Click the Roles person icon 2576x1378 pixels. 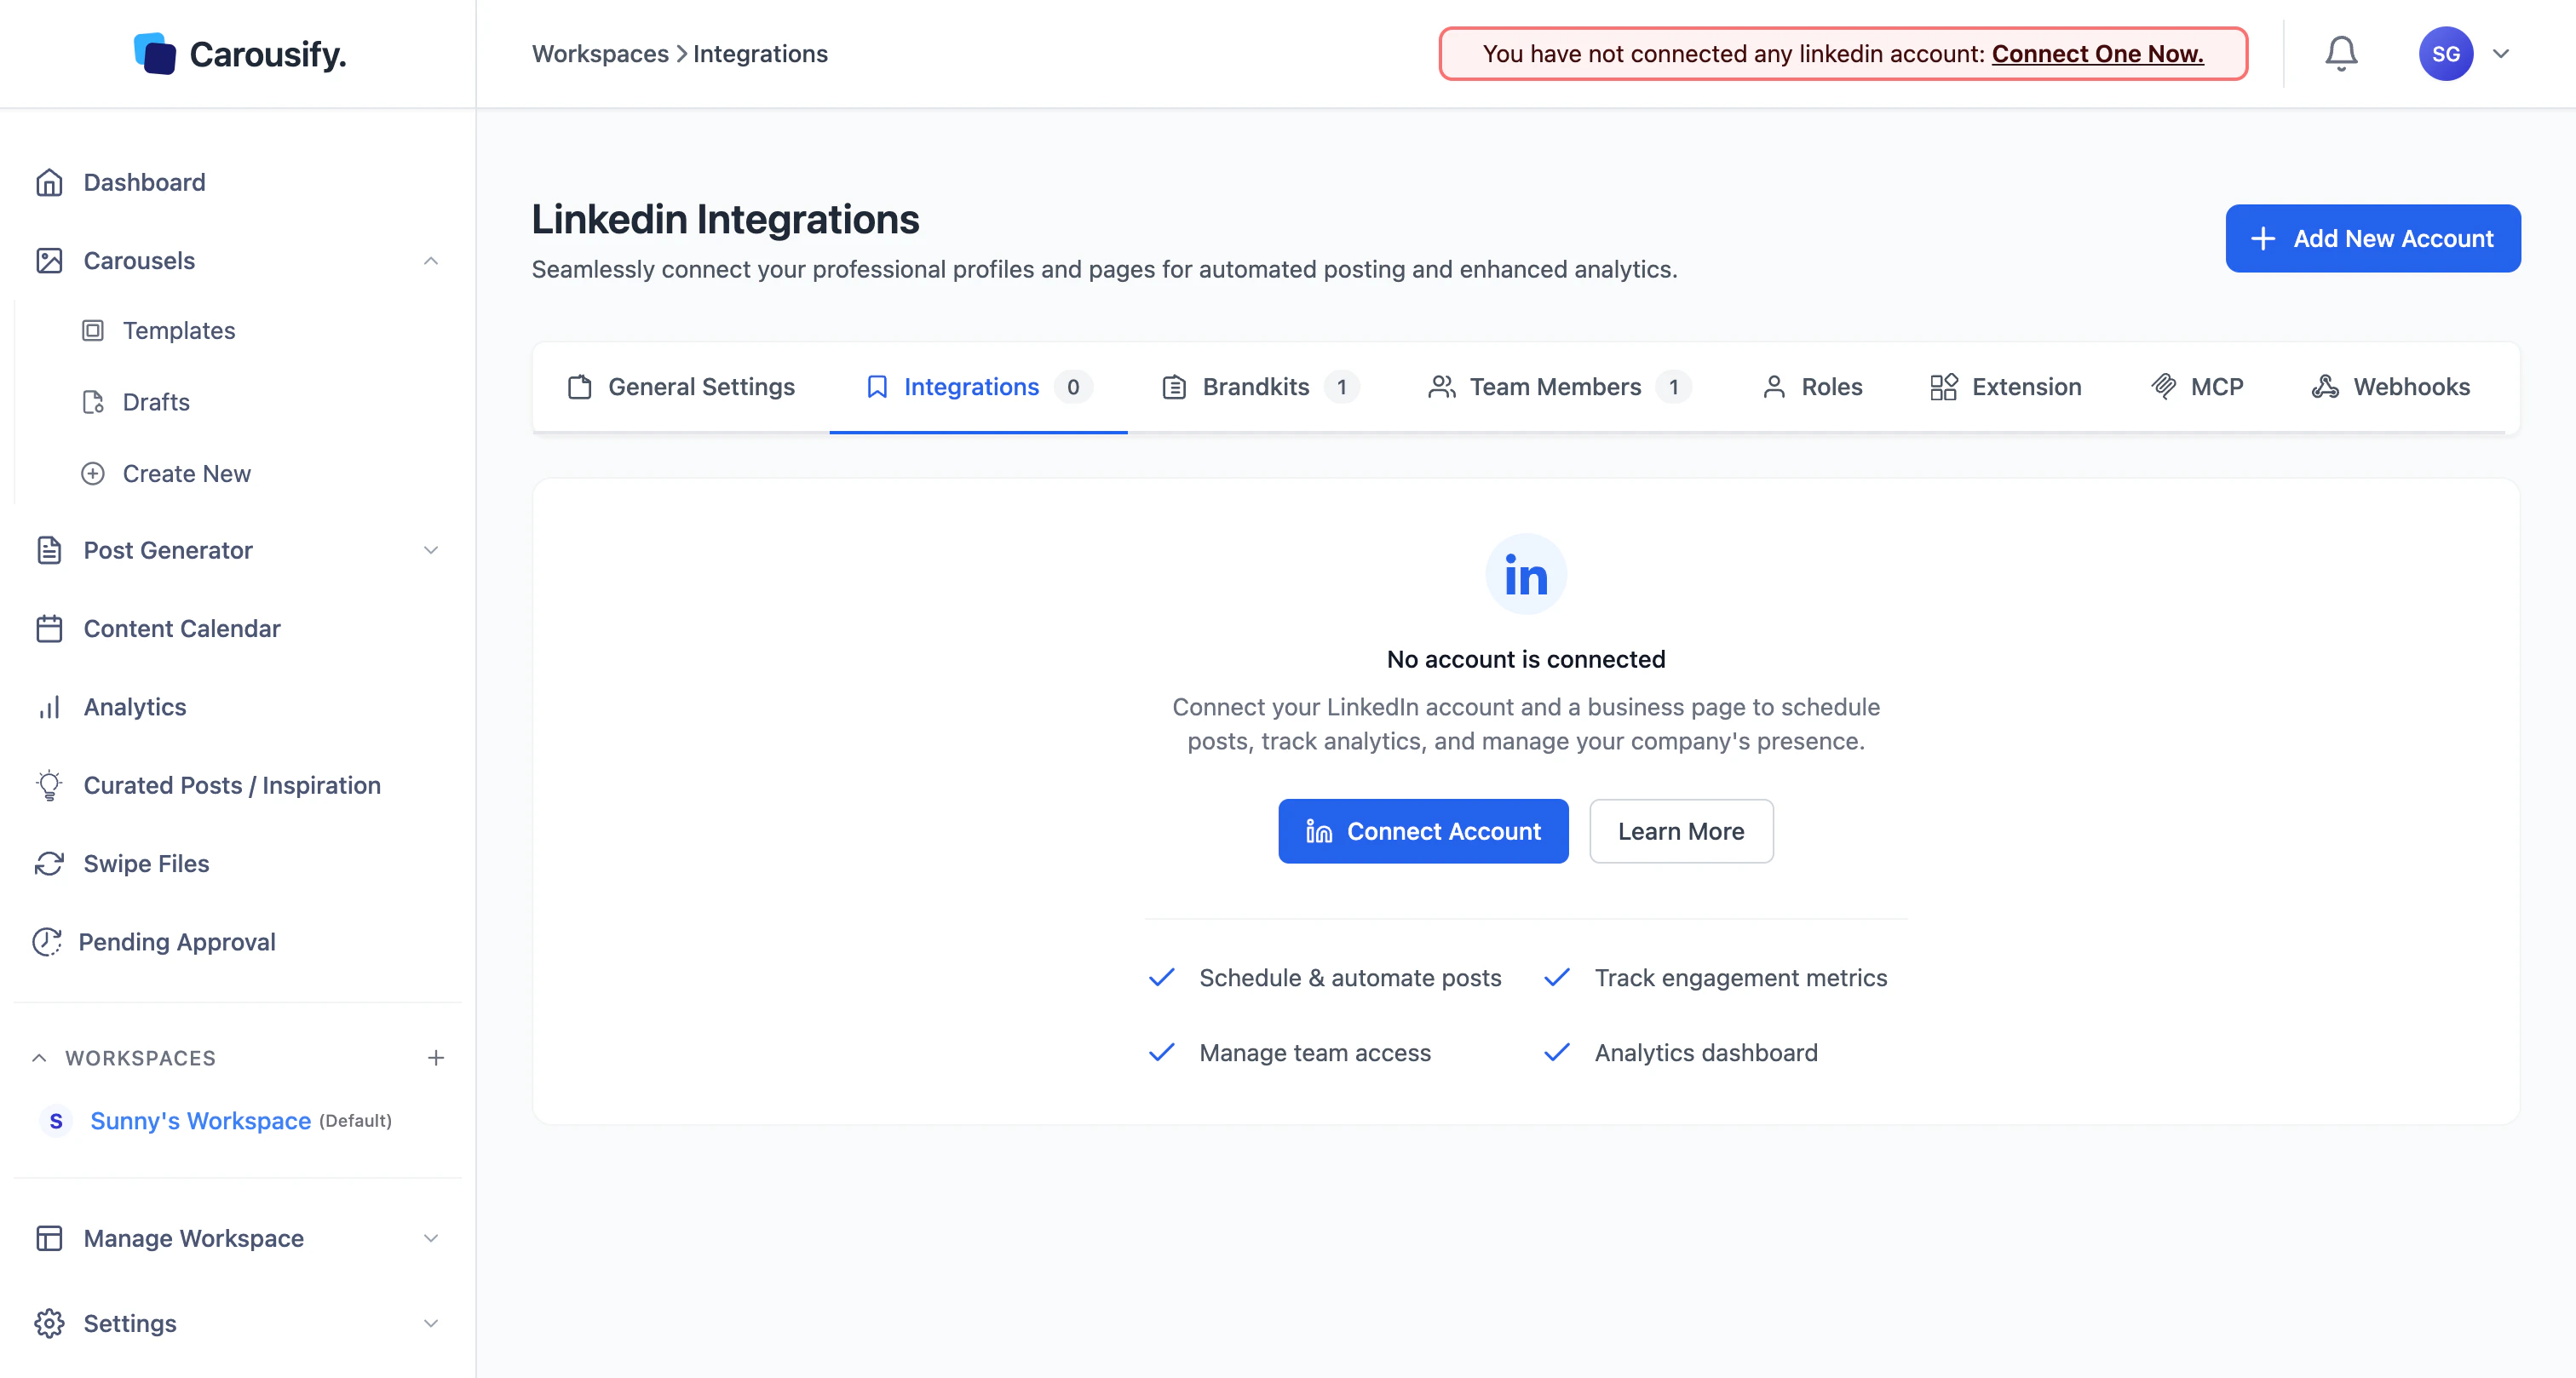pos(1774,387)
